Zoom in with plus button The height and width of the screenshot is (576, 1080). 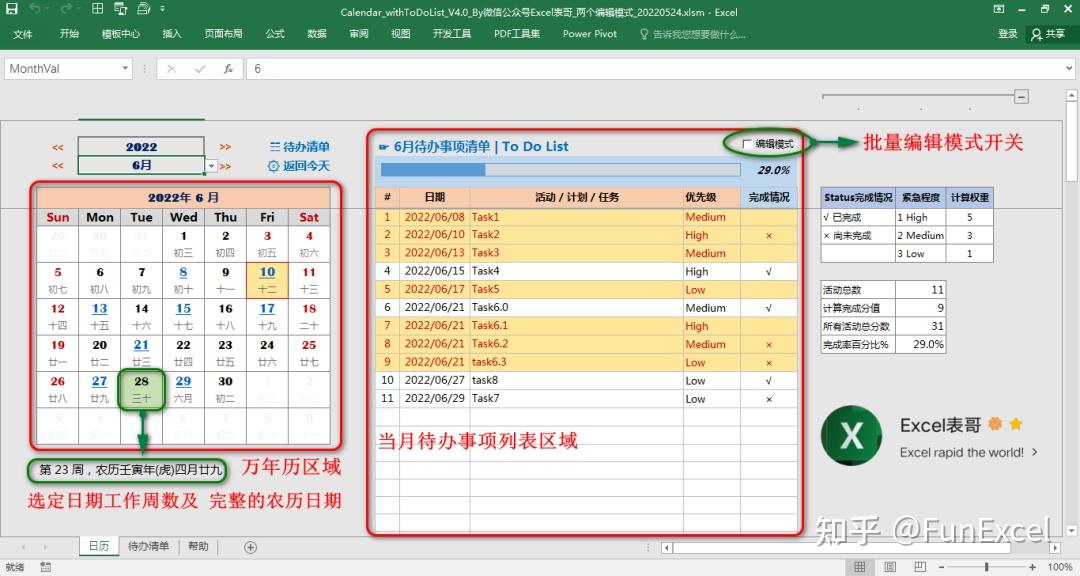coord(1032,566)
